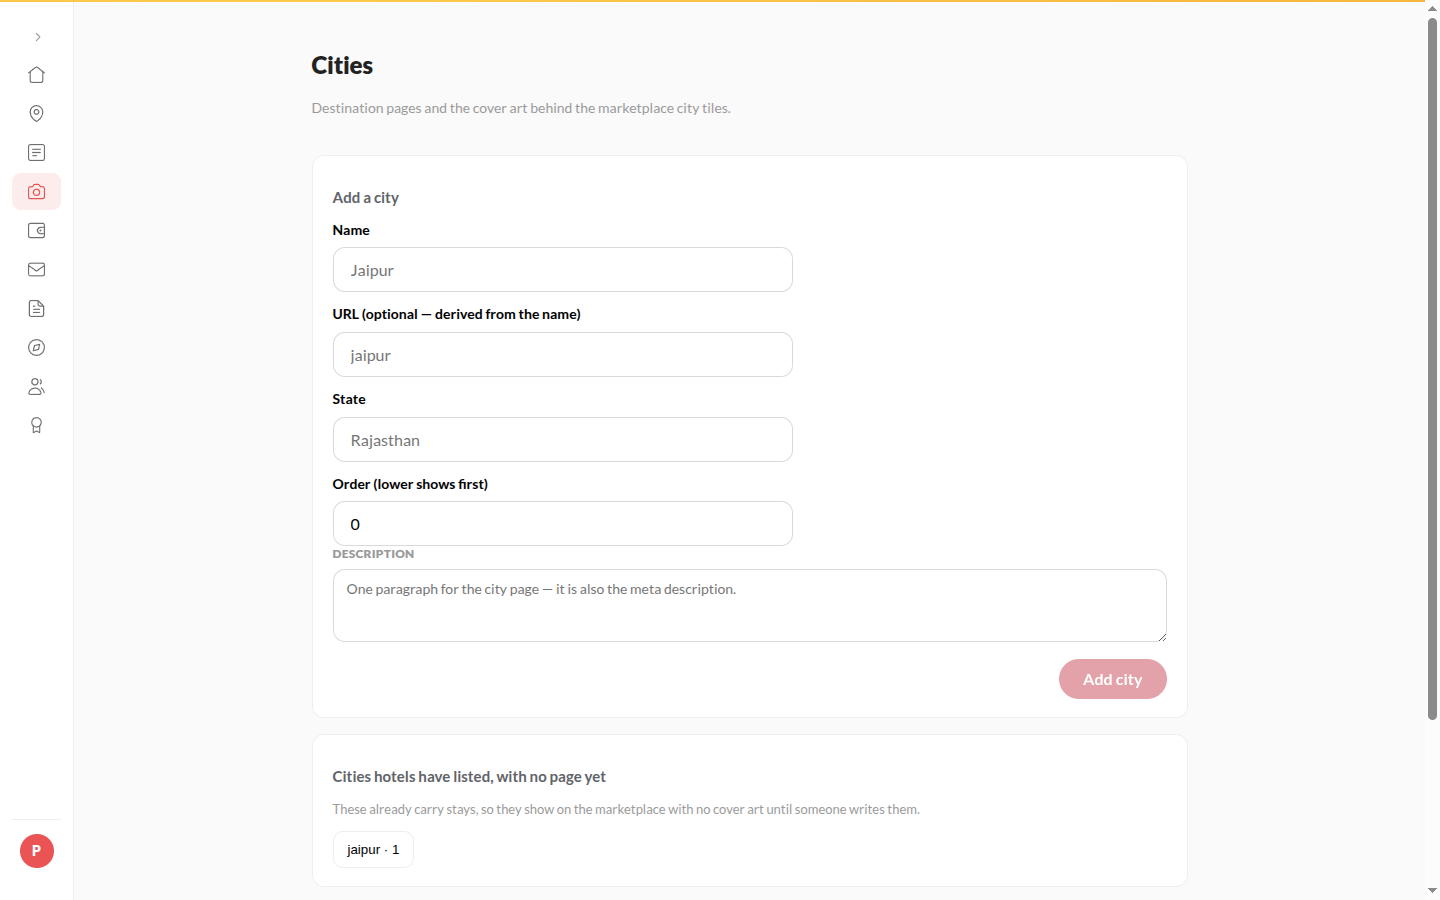Click 'Add a city' section title

coord(366,198)
